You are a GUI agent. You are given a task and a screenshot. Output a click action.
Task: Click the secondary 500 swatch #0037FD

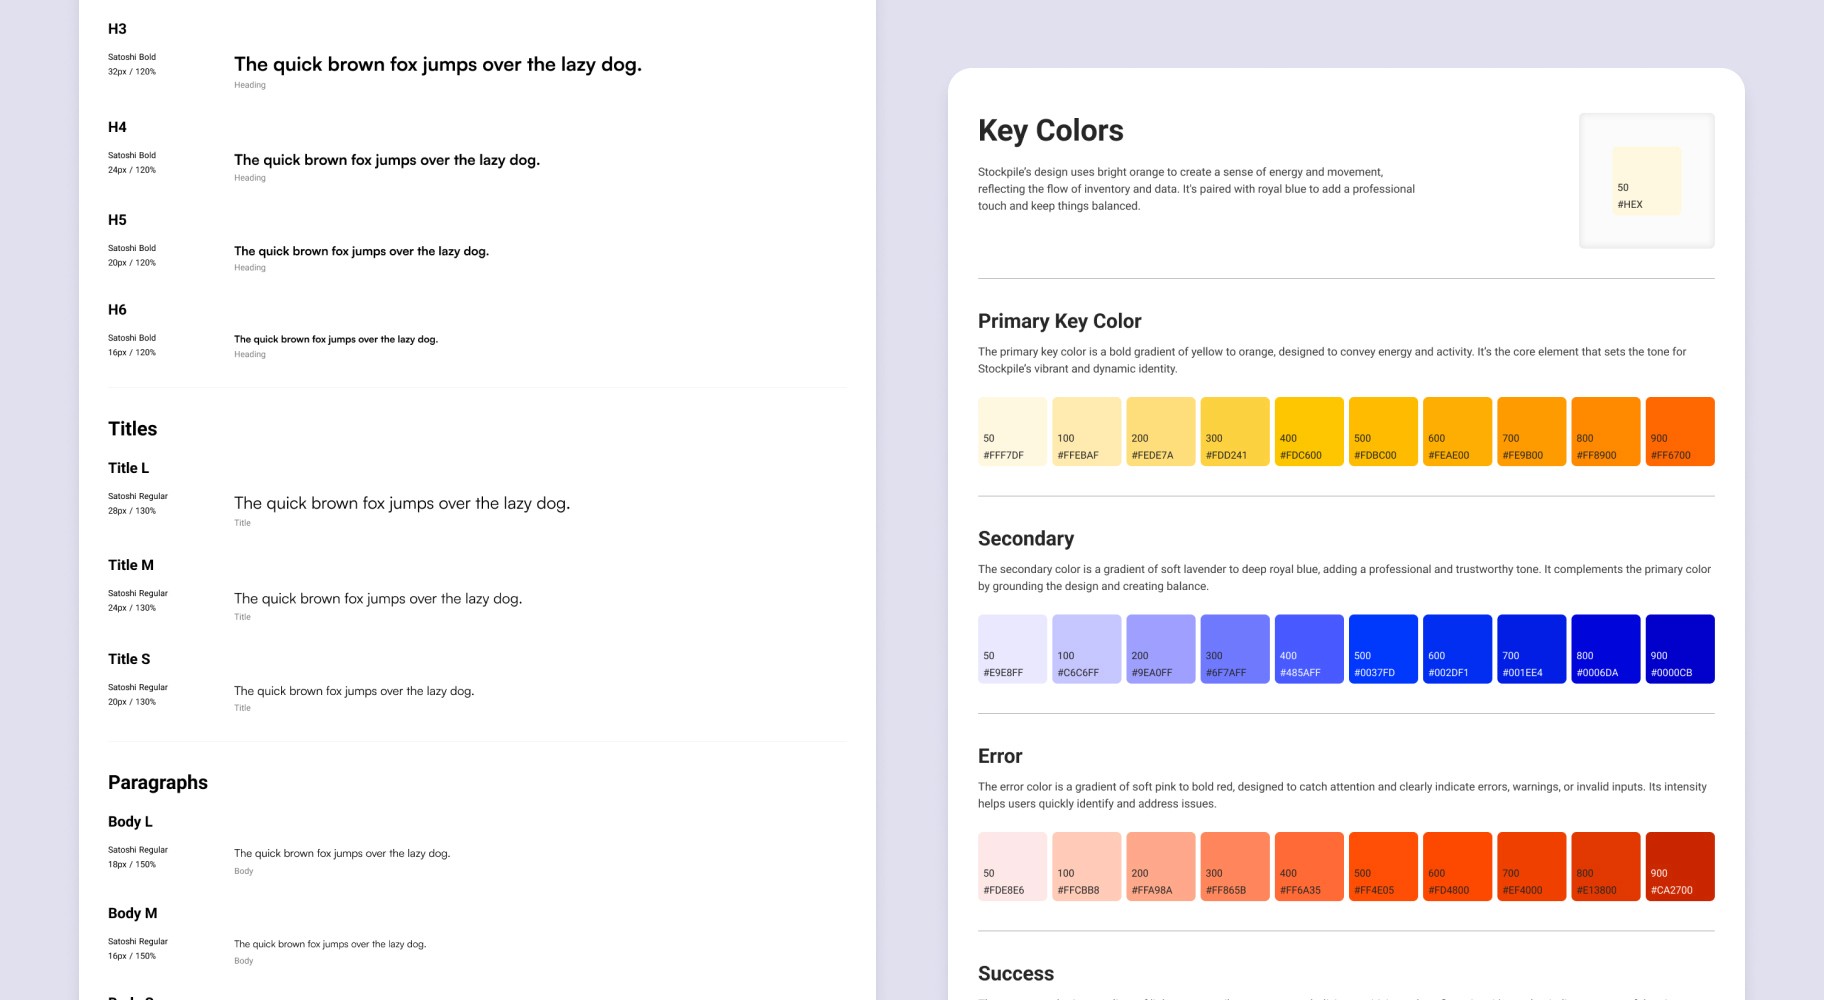point(1383,649)
